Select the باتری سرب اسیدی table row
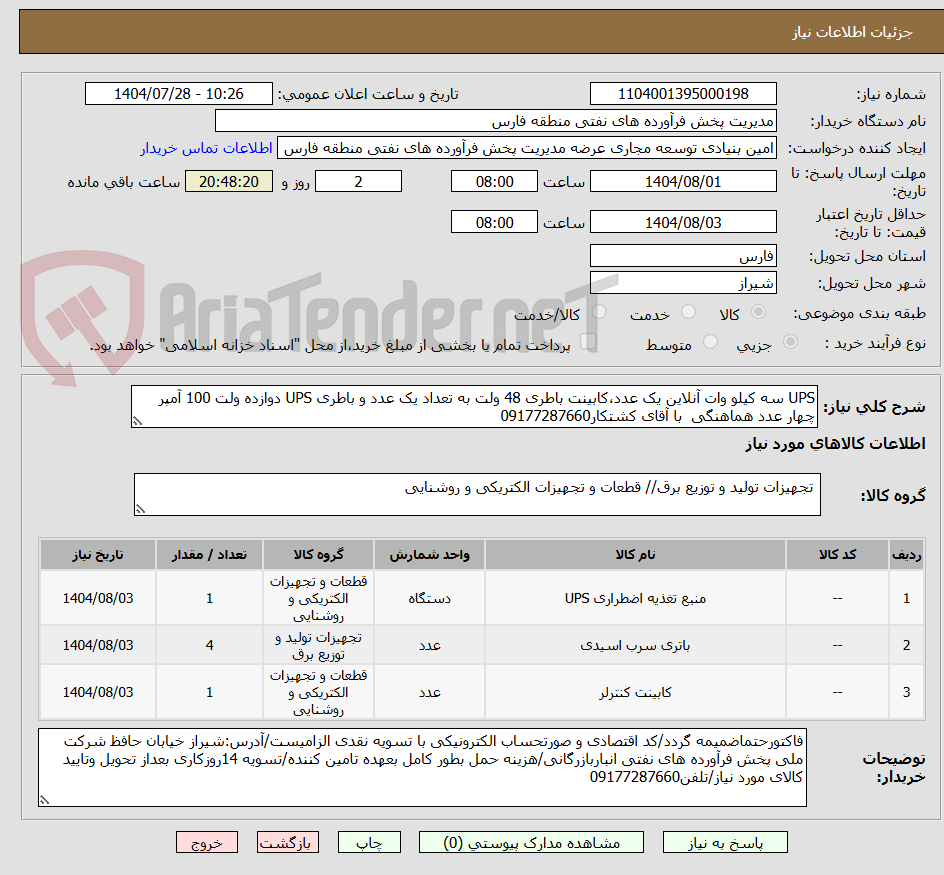The image size is (944, 875). (x=472, y=644)
